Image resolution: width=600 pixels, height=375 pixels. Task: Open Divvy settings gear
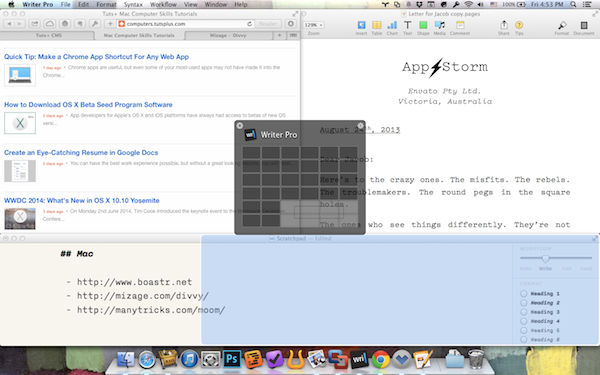point(360,126)
